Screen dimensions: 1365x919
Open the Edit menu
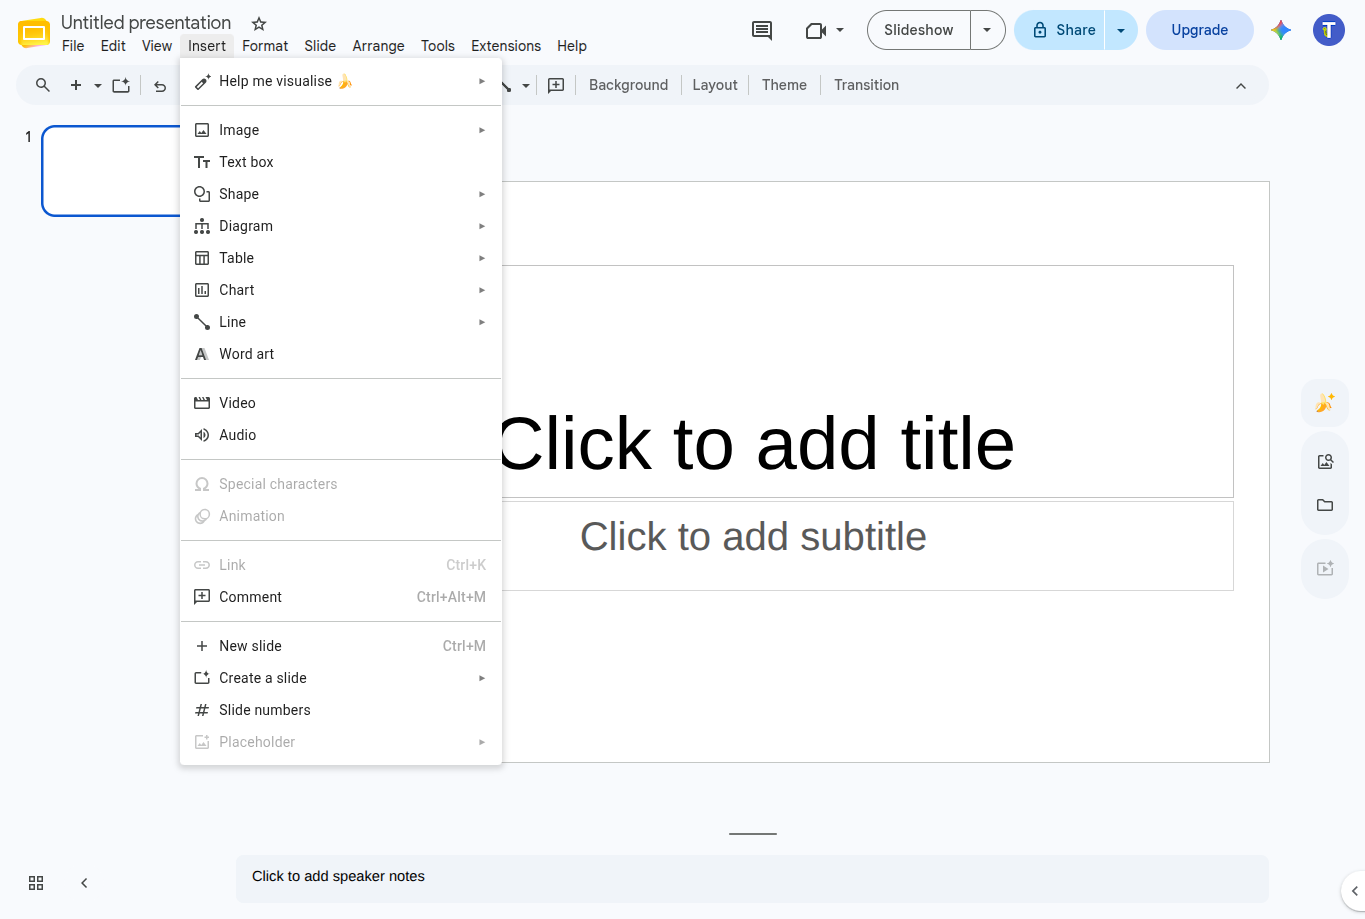(113, 46)
